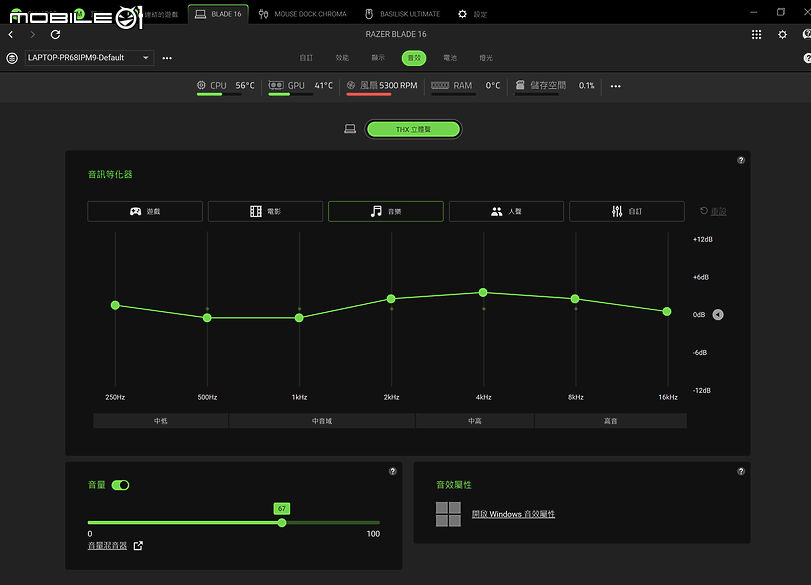The image size is (811, 585).
Task: Click the arrow marker next to 0dB
Action: (x=718, y=314)
